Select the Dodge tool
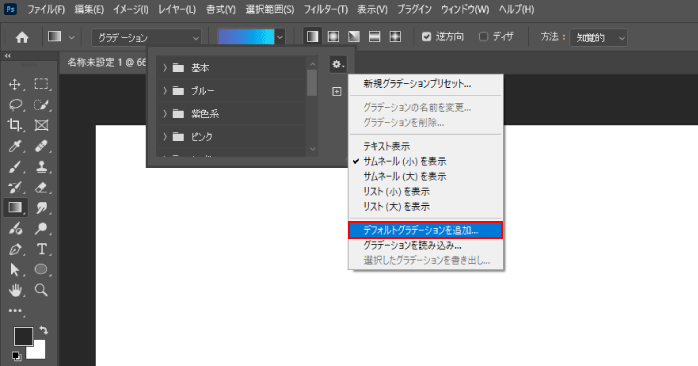 click(41, 228)
